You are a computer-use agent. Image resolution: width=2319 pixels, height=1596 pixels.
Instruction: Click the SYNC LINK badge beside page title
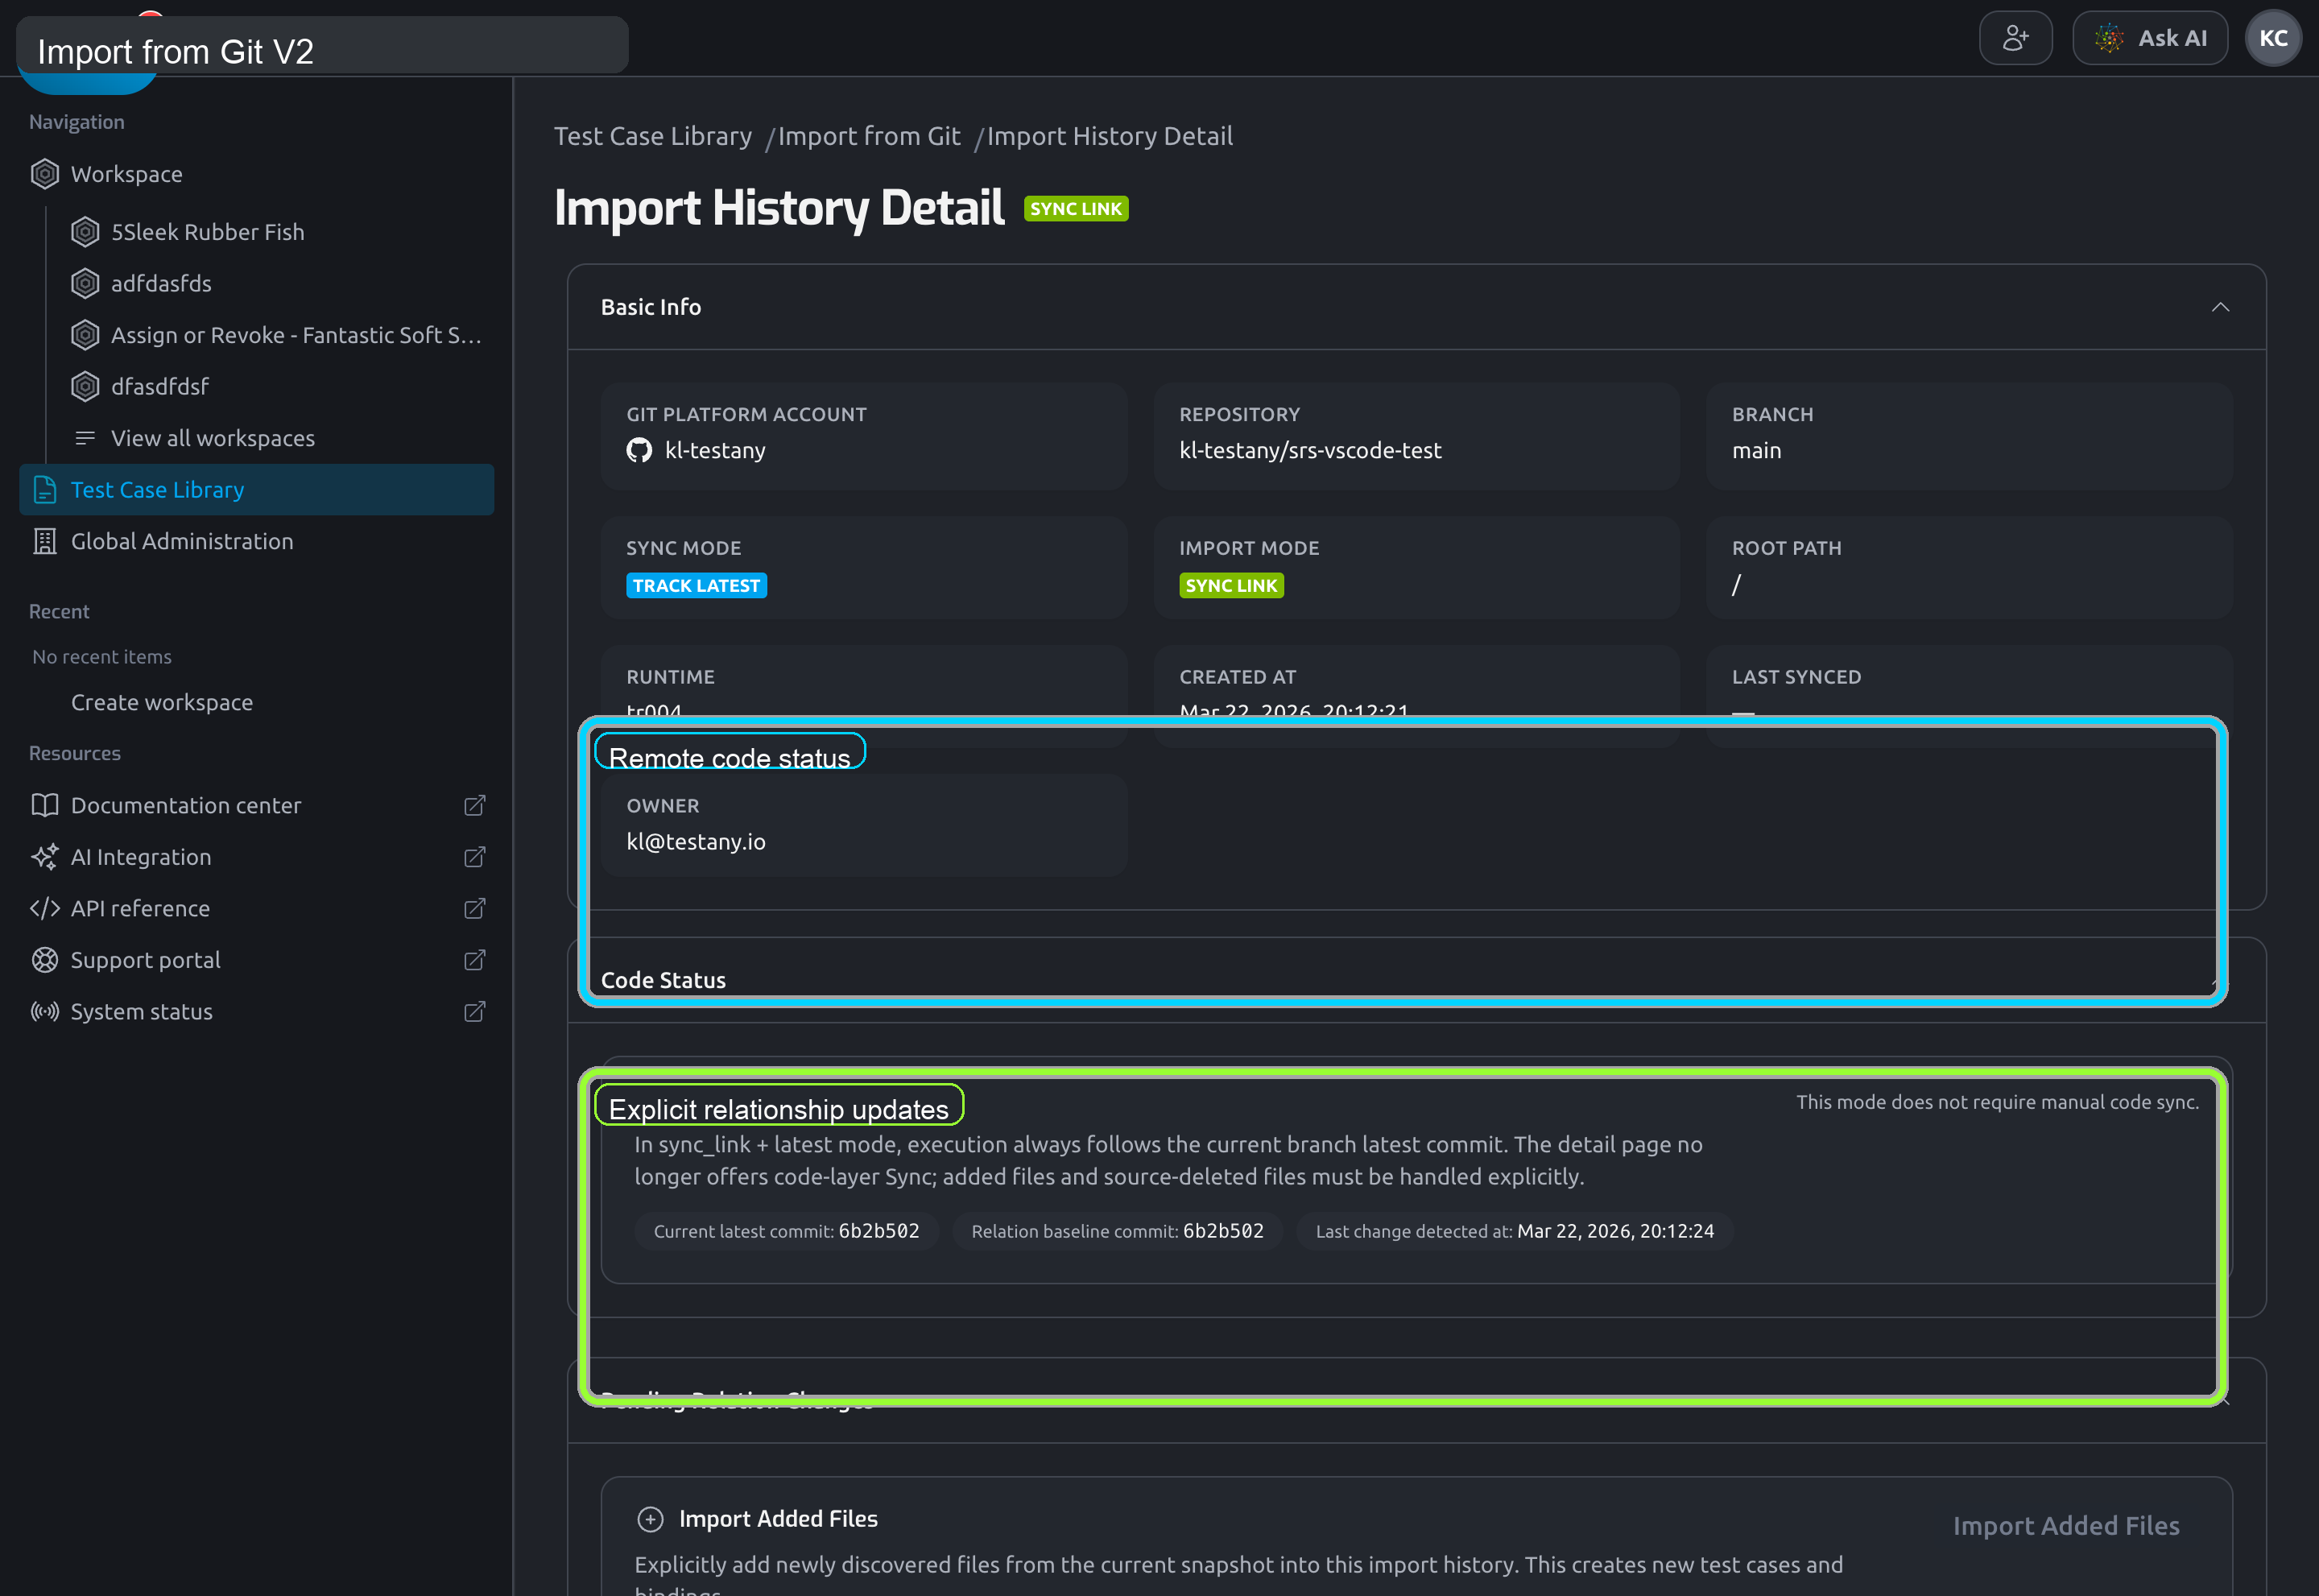1076,209
